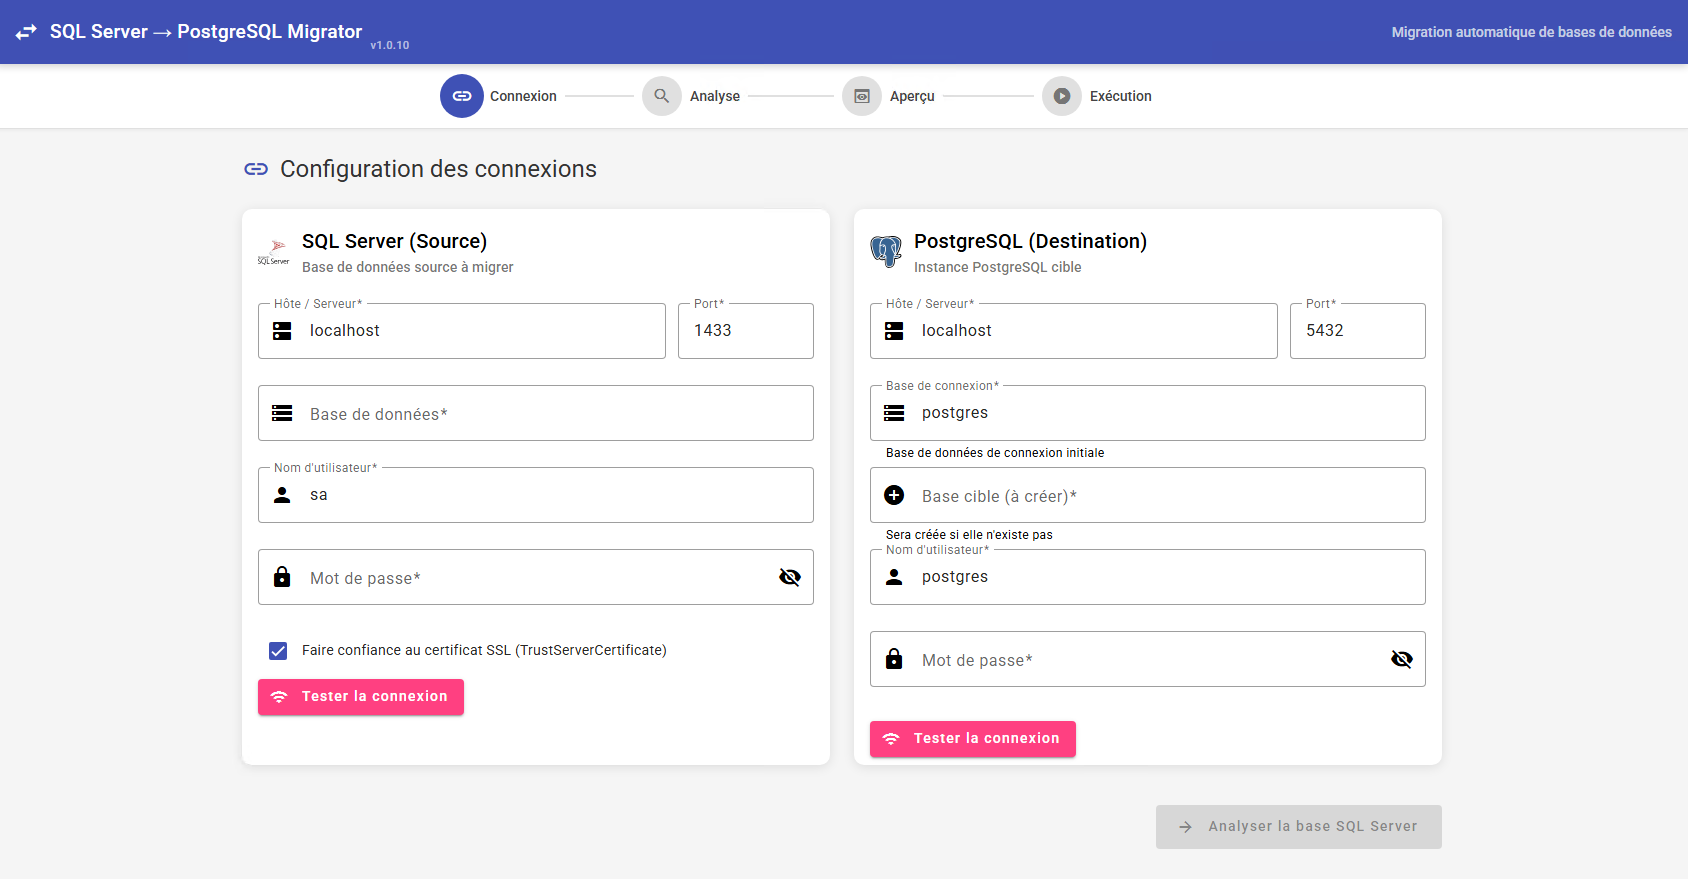
Task: Go to the Analyse step label
Action: point(715,96)
